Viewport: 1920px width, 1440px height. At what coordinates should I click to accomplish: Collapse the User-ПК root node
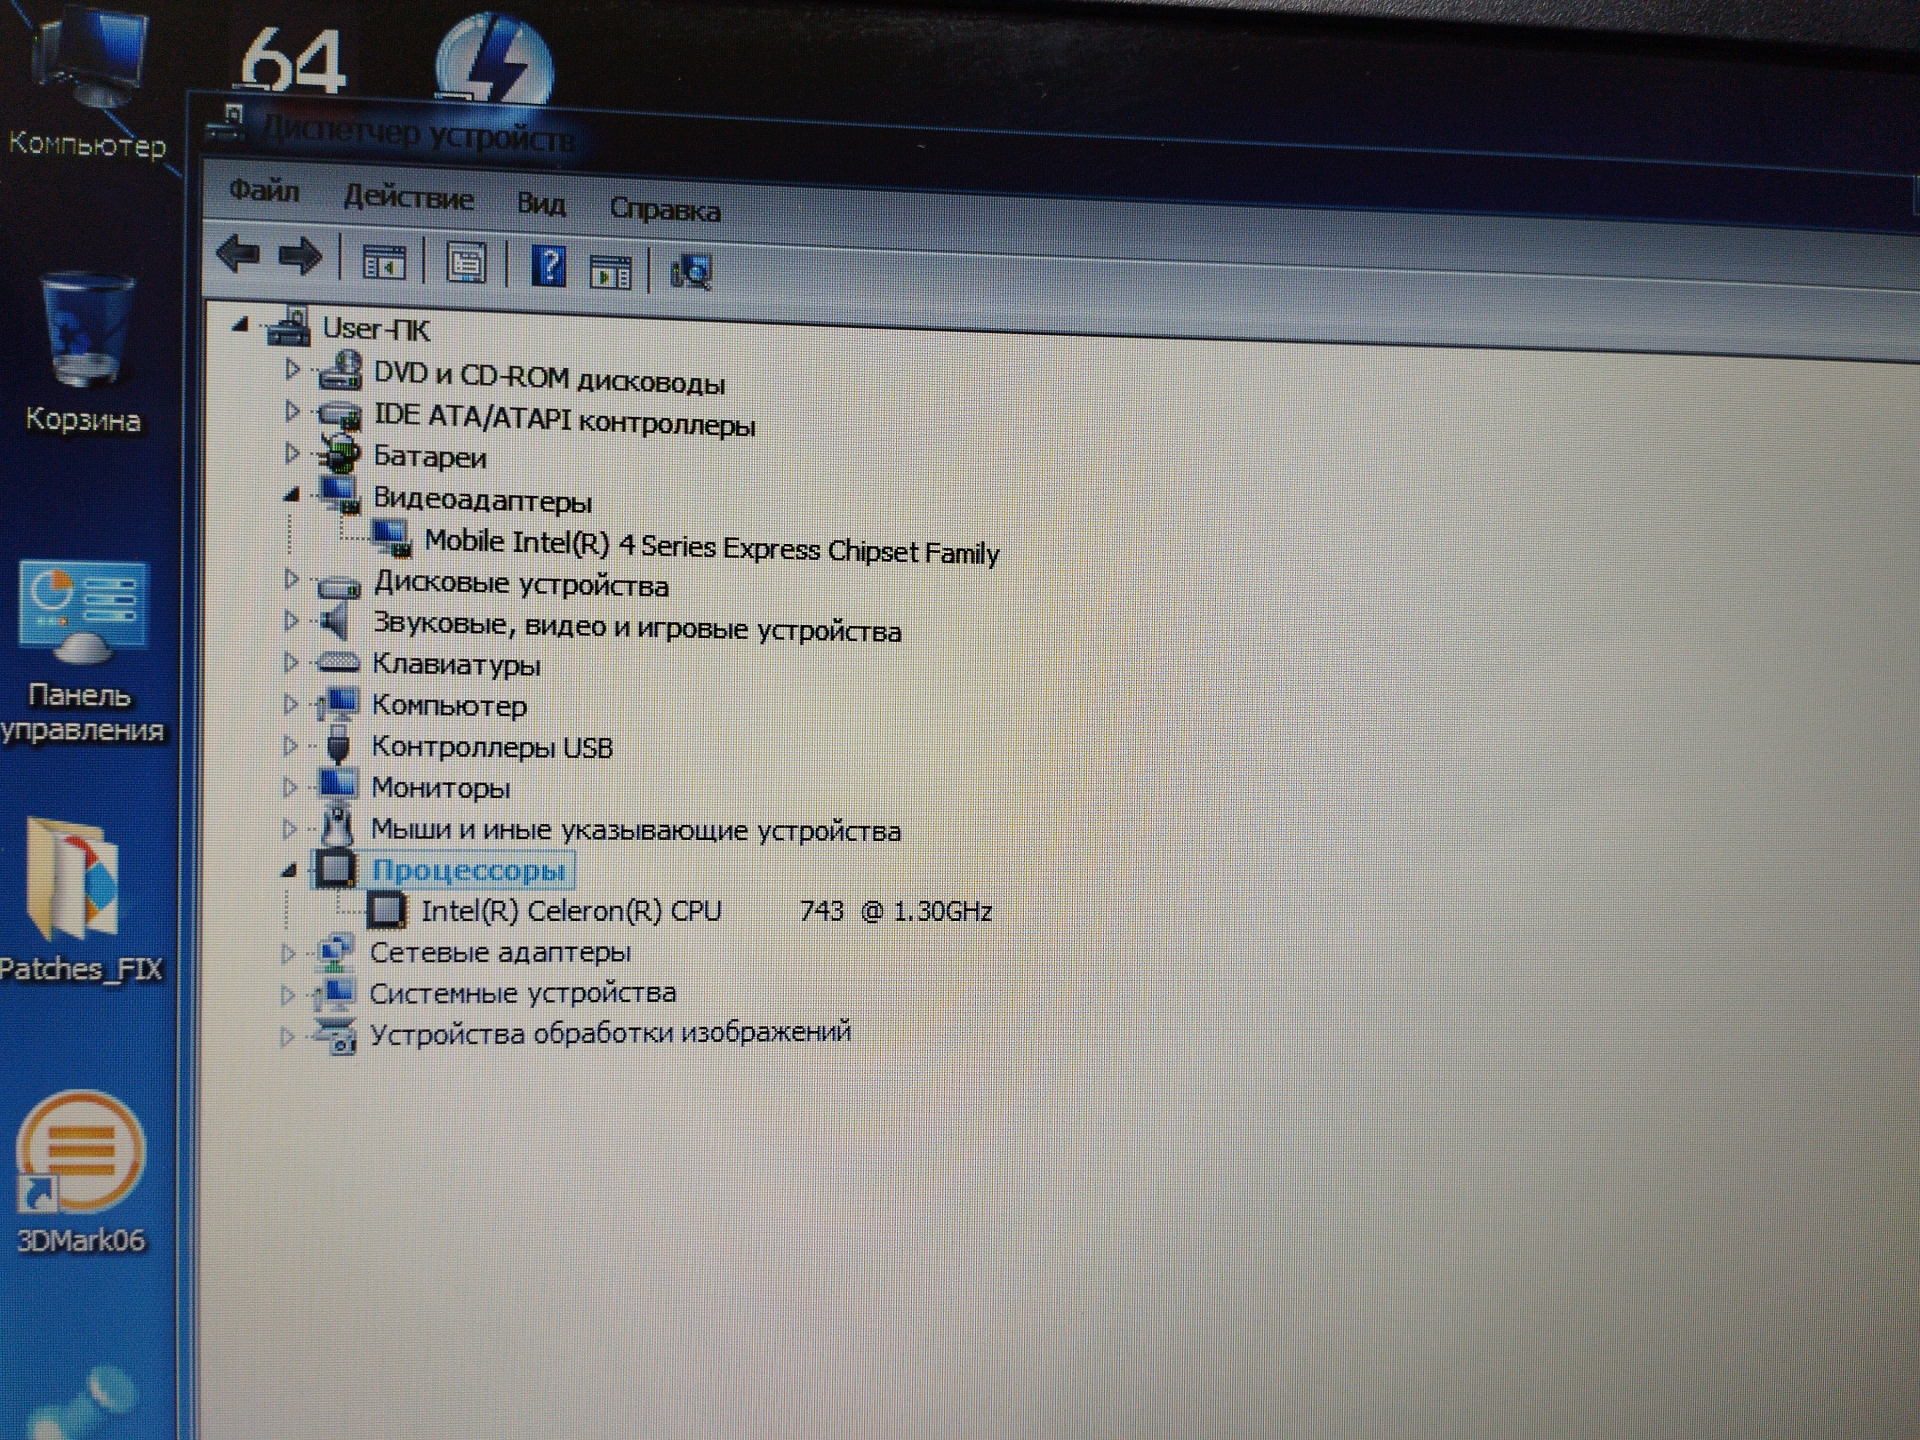click(x=240, y=324)
